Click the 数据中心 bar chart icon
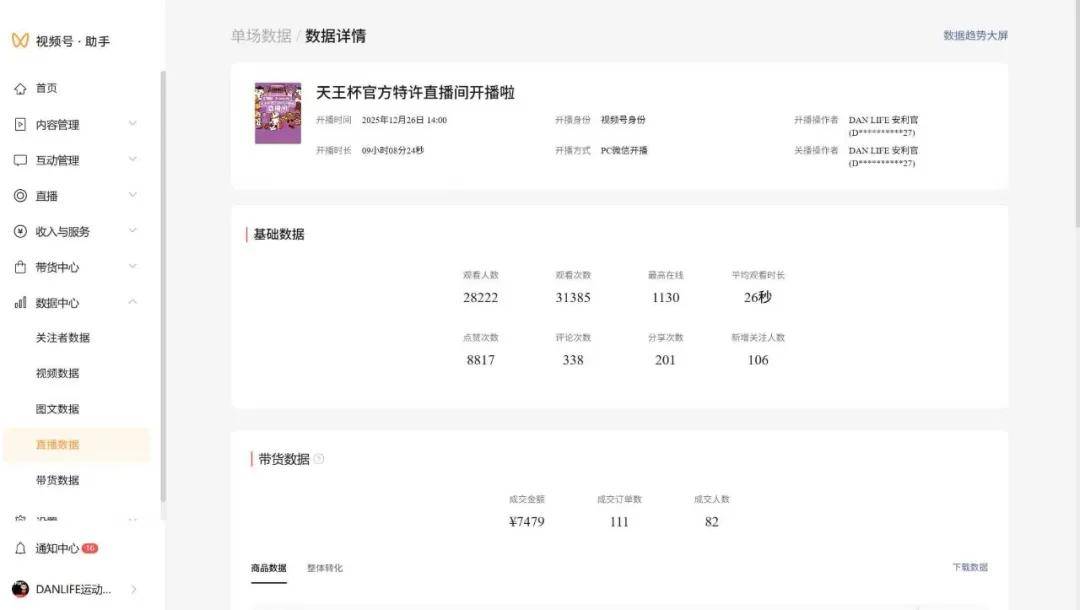1080x610 pixels. tap(20, 303)
